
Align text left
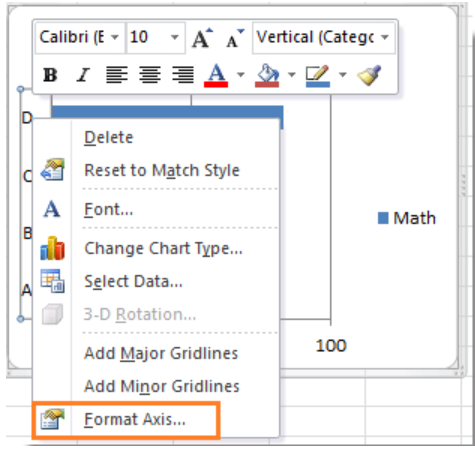coord(117,74)
